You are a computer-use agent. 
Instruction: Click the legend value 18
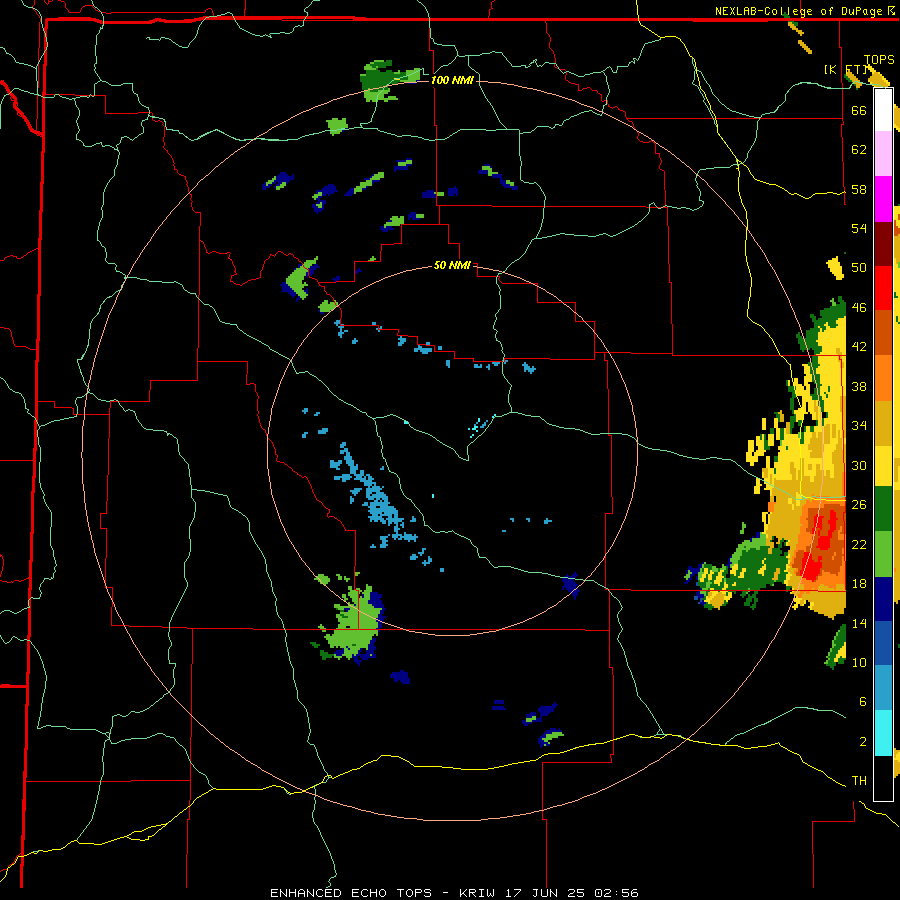(x=859, y=584)
